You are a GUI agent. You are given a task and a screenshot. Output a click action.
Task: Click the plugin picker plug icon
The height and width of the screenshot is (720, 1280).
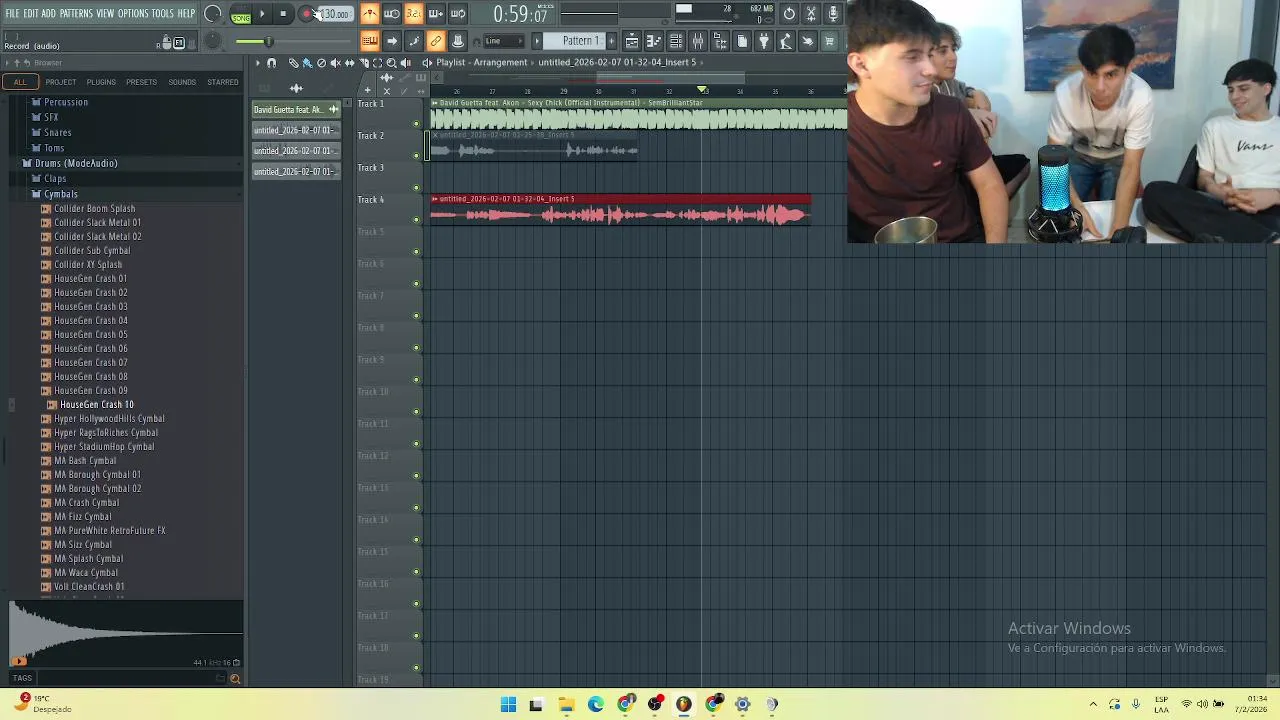pos(764,41)
